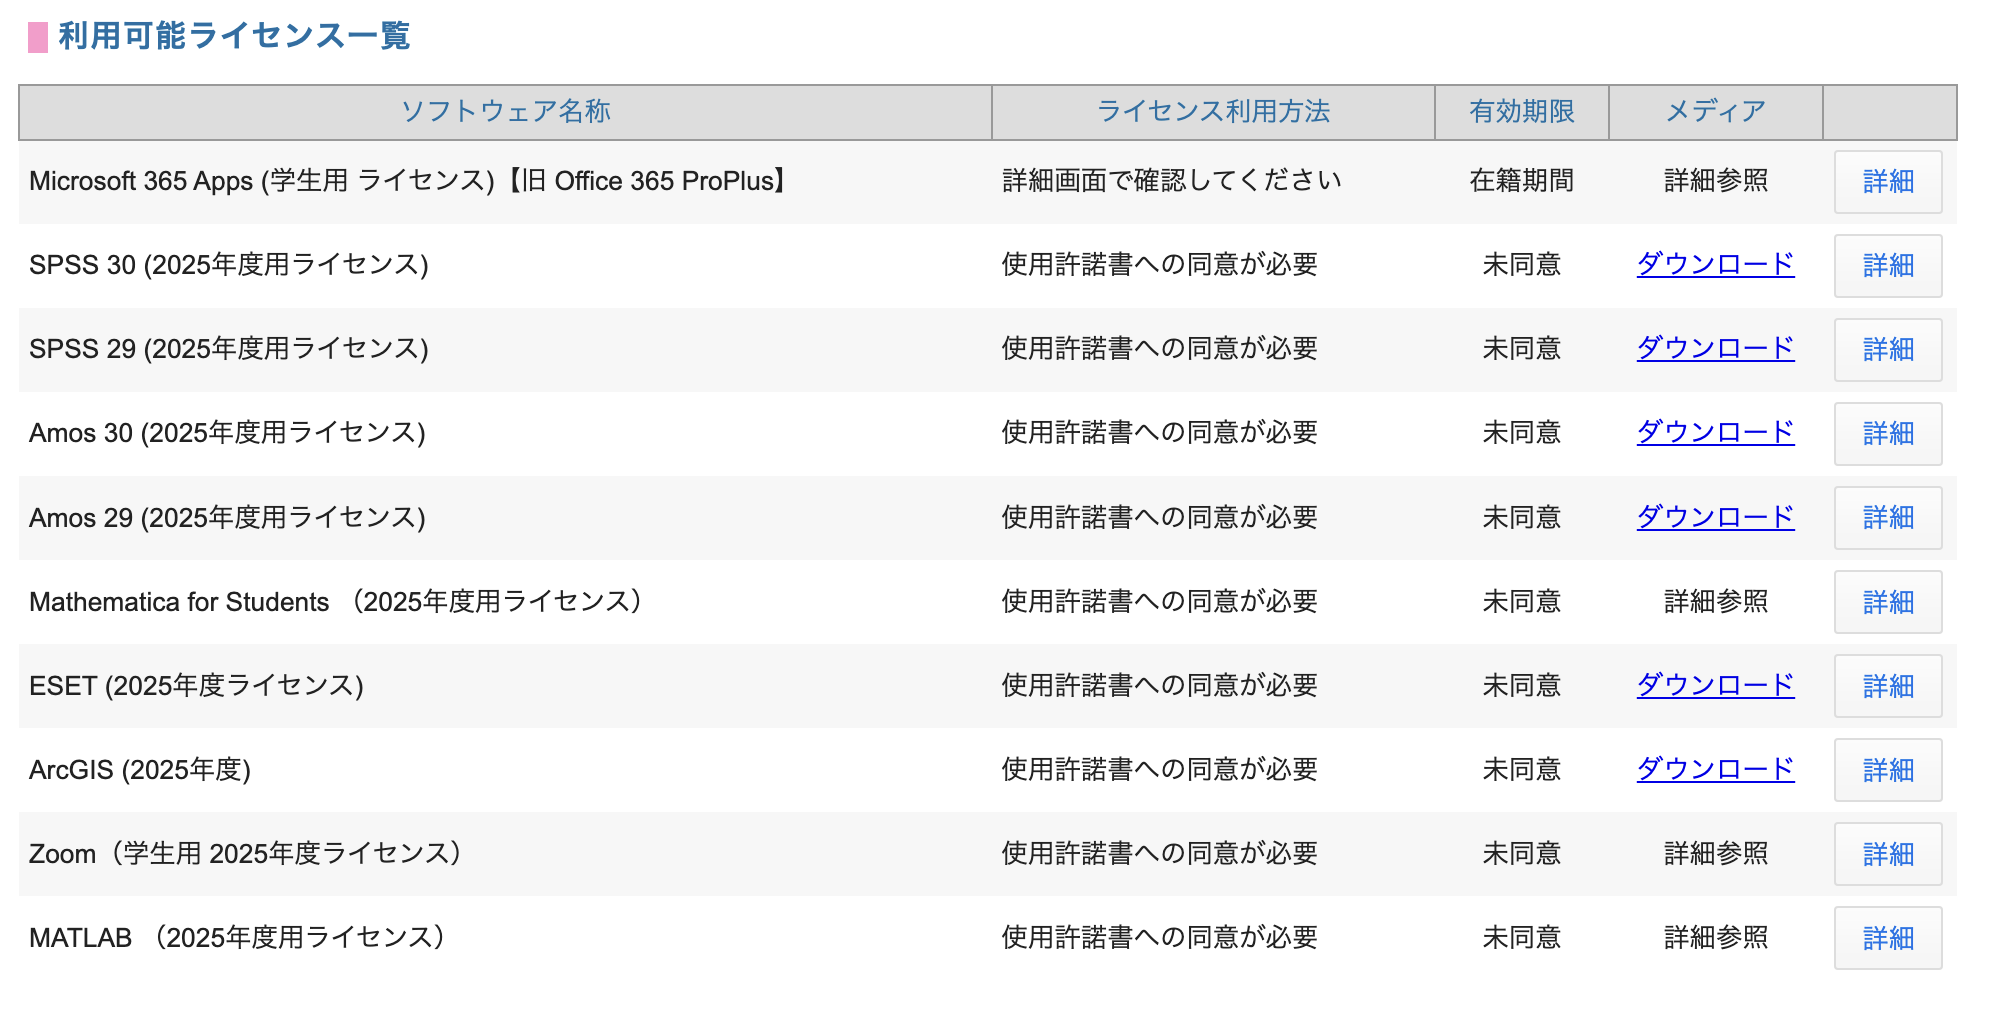Click 使用許諾書への同意が必要 in SPSS 29 row
2010x1012 pixels.
tap(1160, 349)
